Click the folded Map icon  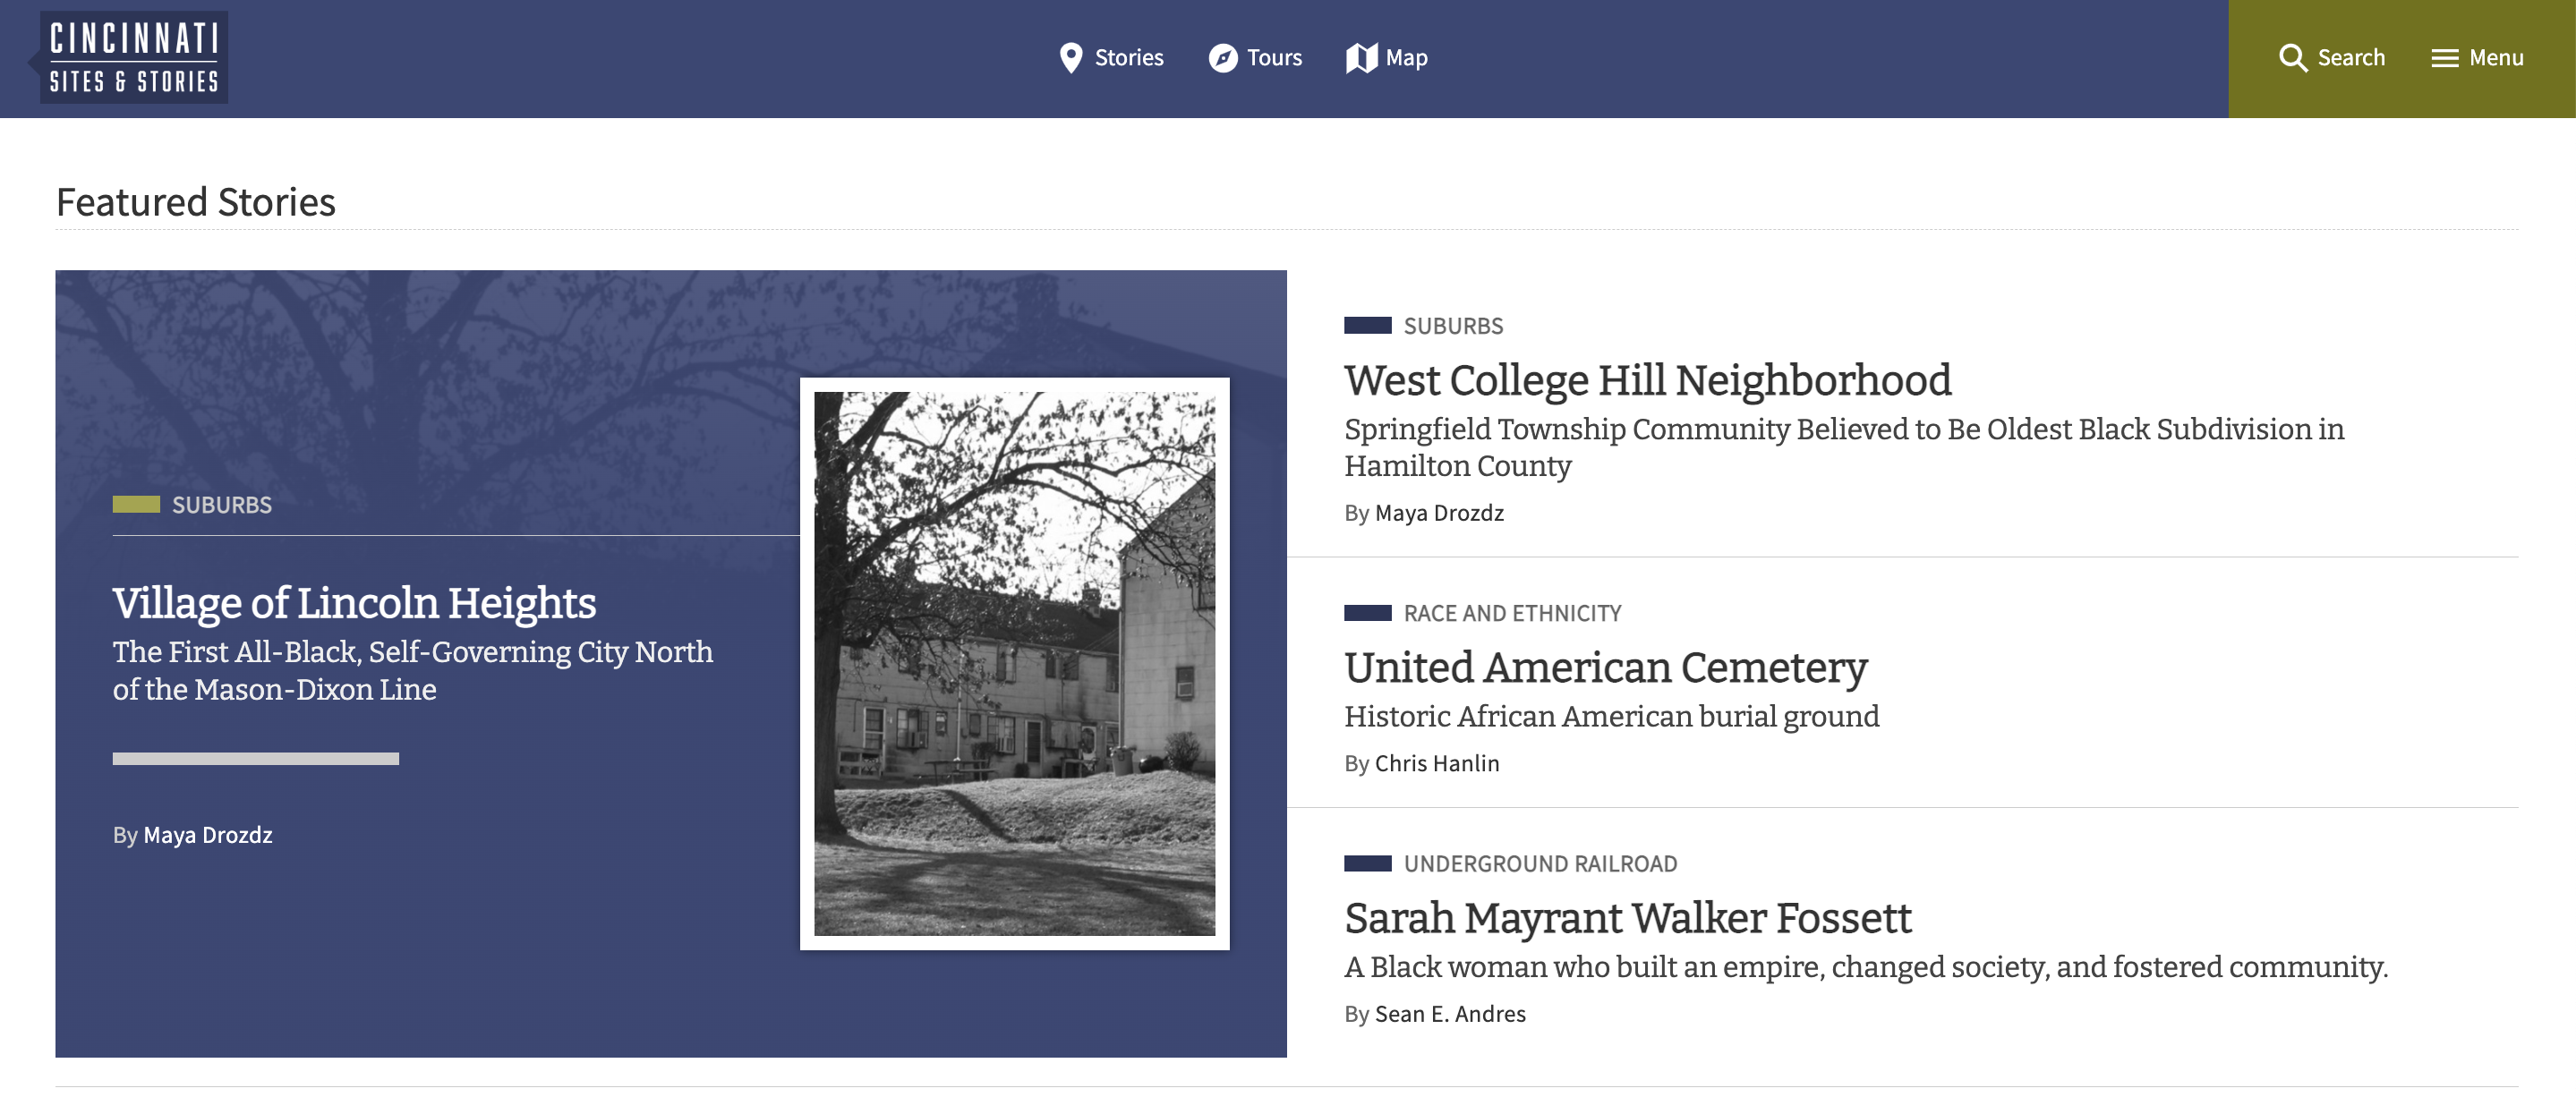pos(1361,58)
